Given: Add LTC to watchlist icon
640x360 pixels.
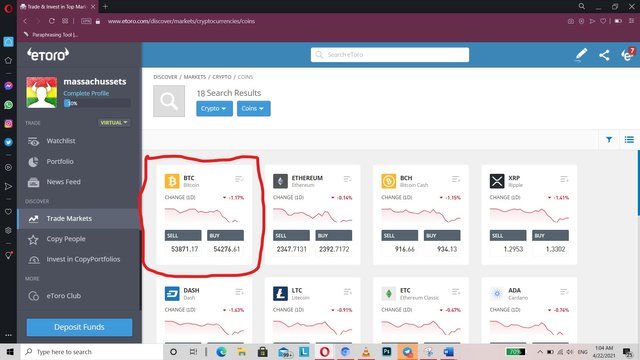Looking at the screenshot, I should (347, 292).
